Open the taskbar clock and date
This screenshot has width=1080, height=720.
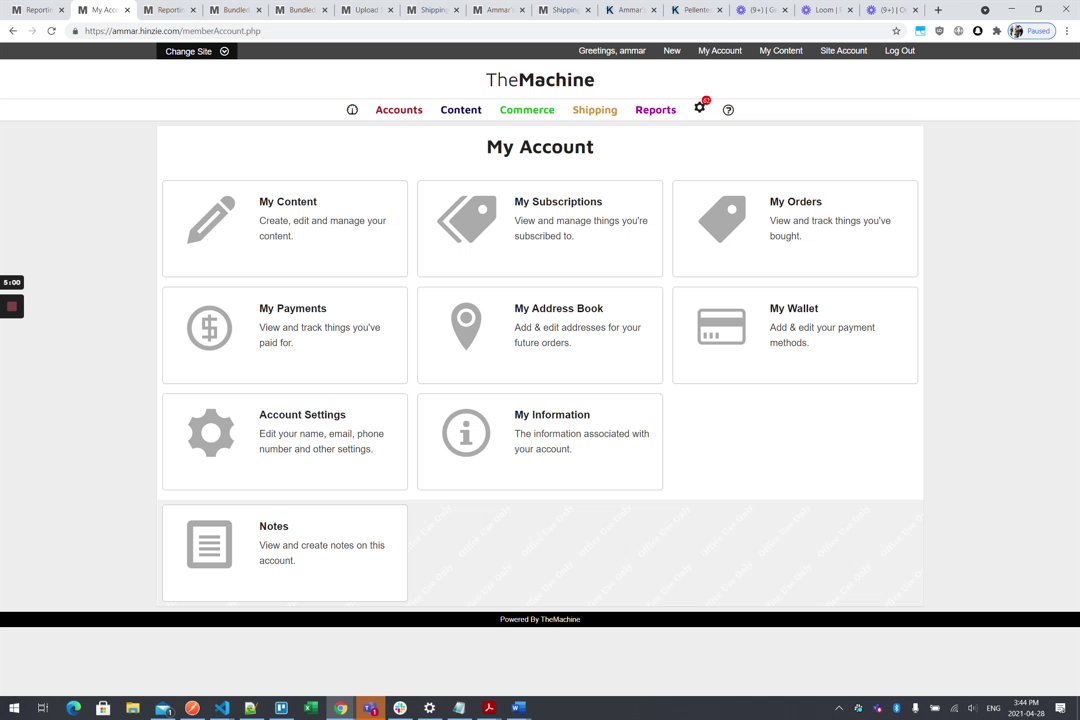pyautogui.click(x=1026, y=708)
